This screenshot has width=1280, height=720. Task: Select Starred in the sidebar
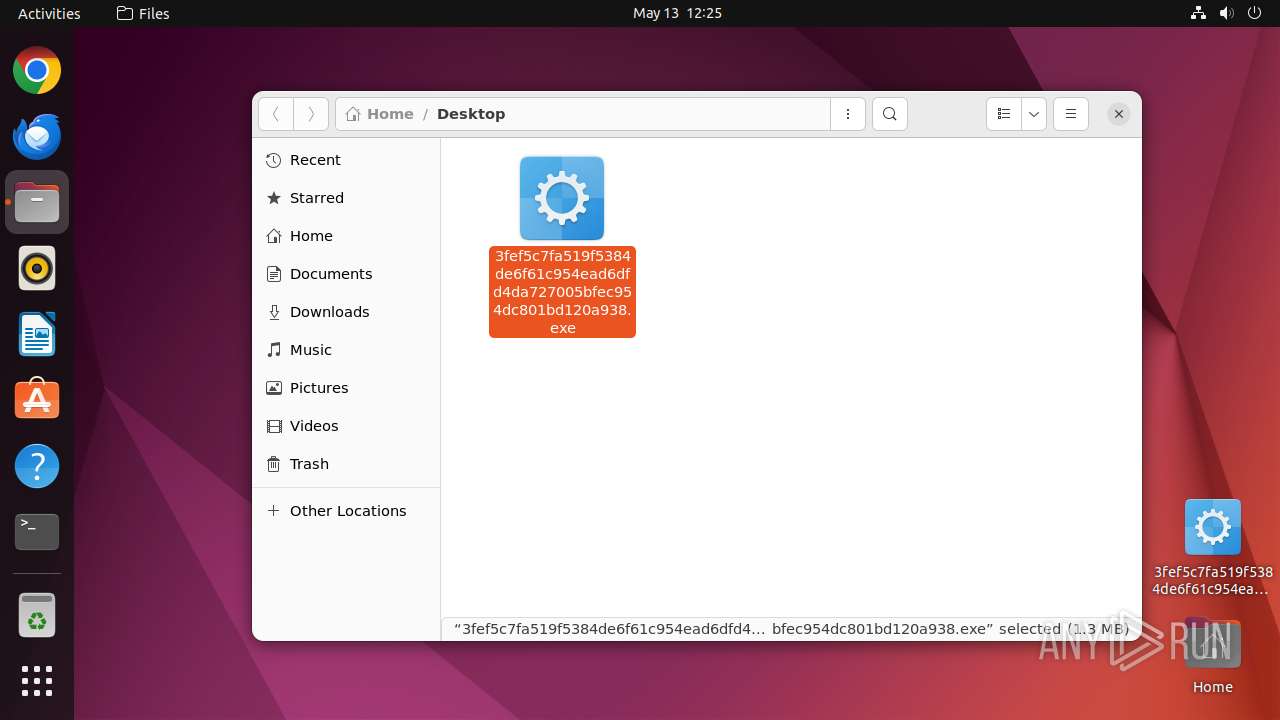point(346,198)
